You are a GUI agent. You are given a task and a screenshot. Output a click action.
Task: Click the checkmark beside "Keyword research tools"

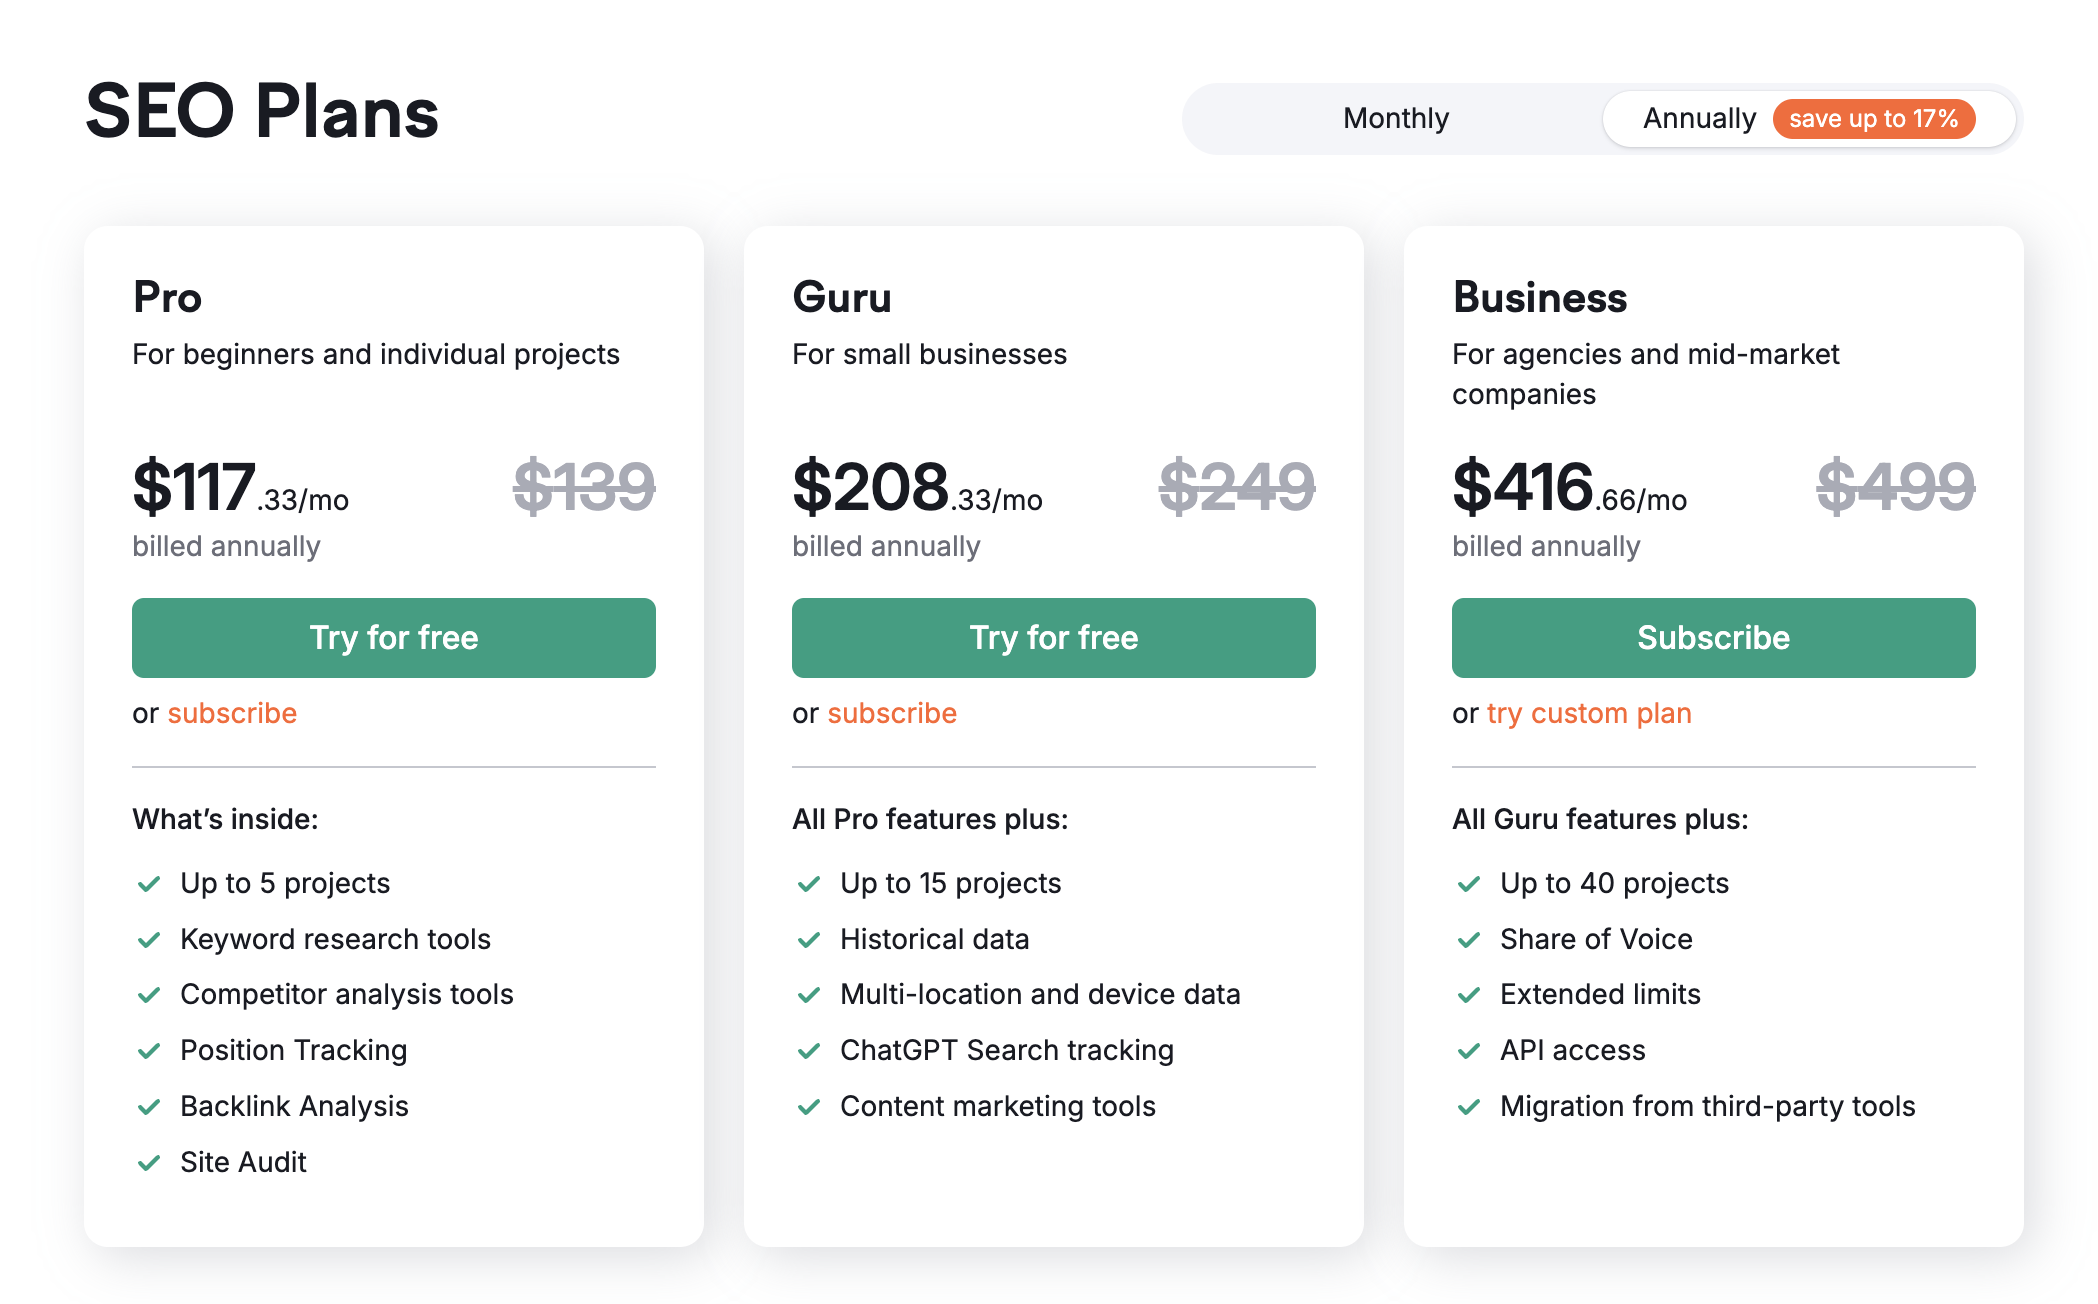[151, 939]
